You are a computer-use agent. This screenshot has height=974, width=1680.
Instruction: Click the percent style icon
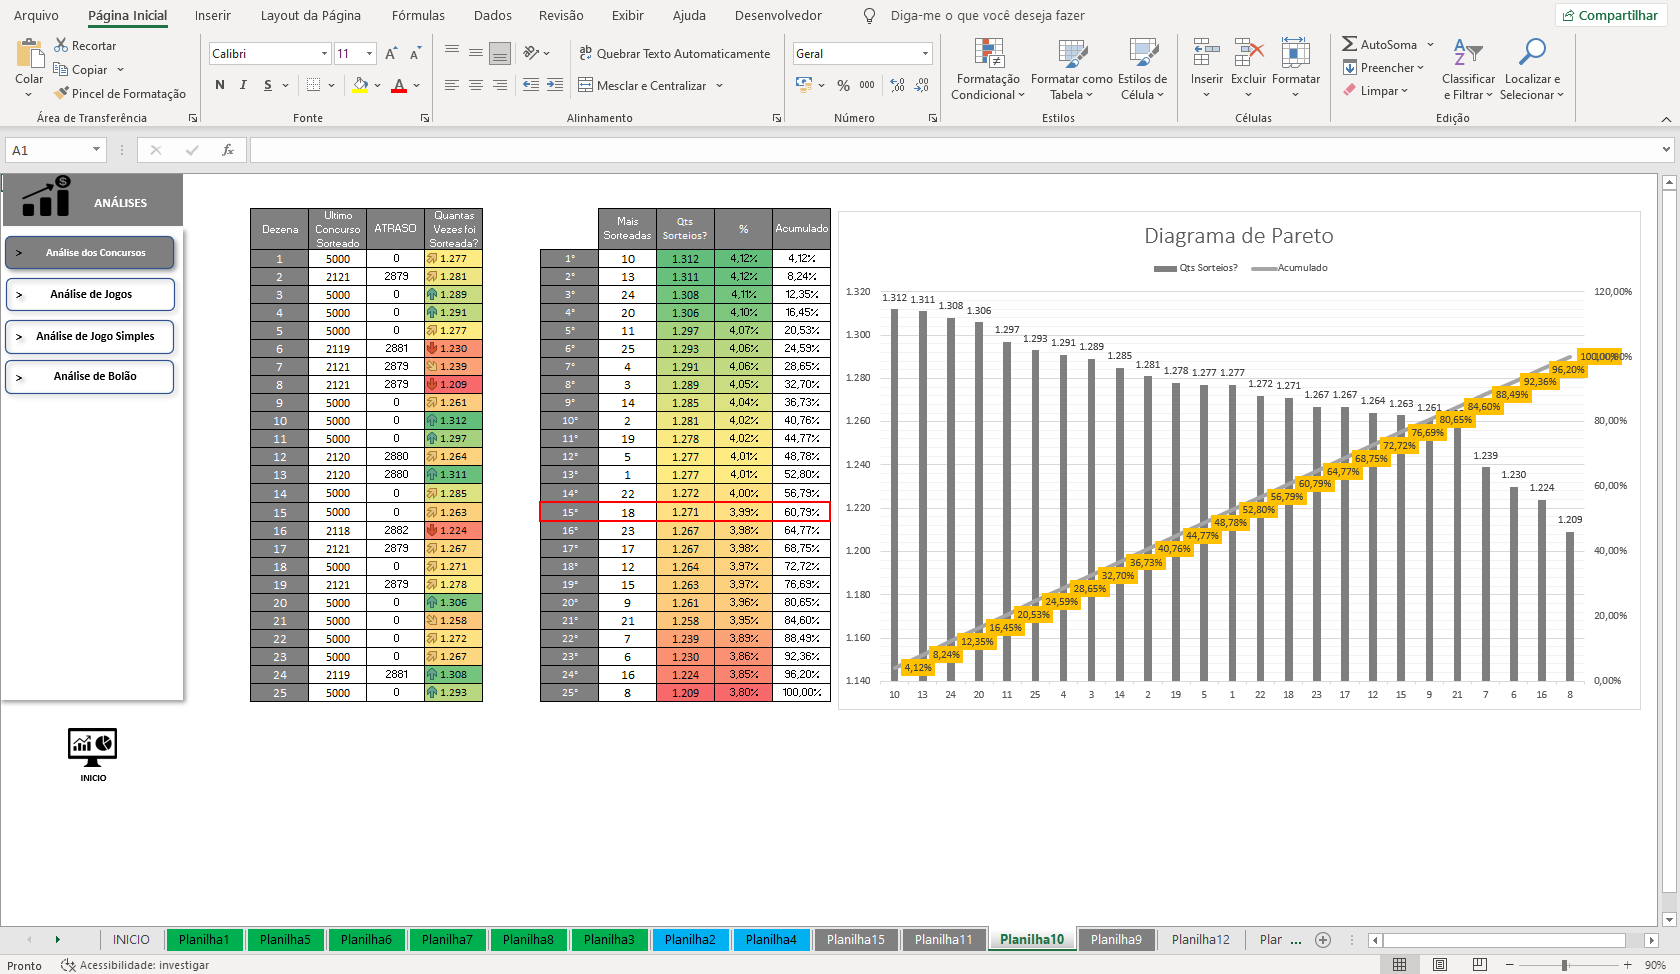tap(843, 85)
